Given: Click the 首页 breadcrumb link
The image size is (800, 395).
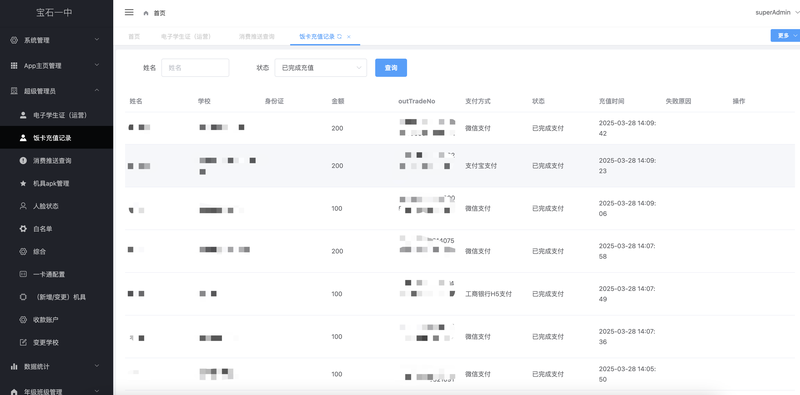Looking at the screenshot, I should pyautogui.click(x=160, y=13).
